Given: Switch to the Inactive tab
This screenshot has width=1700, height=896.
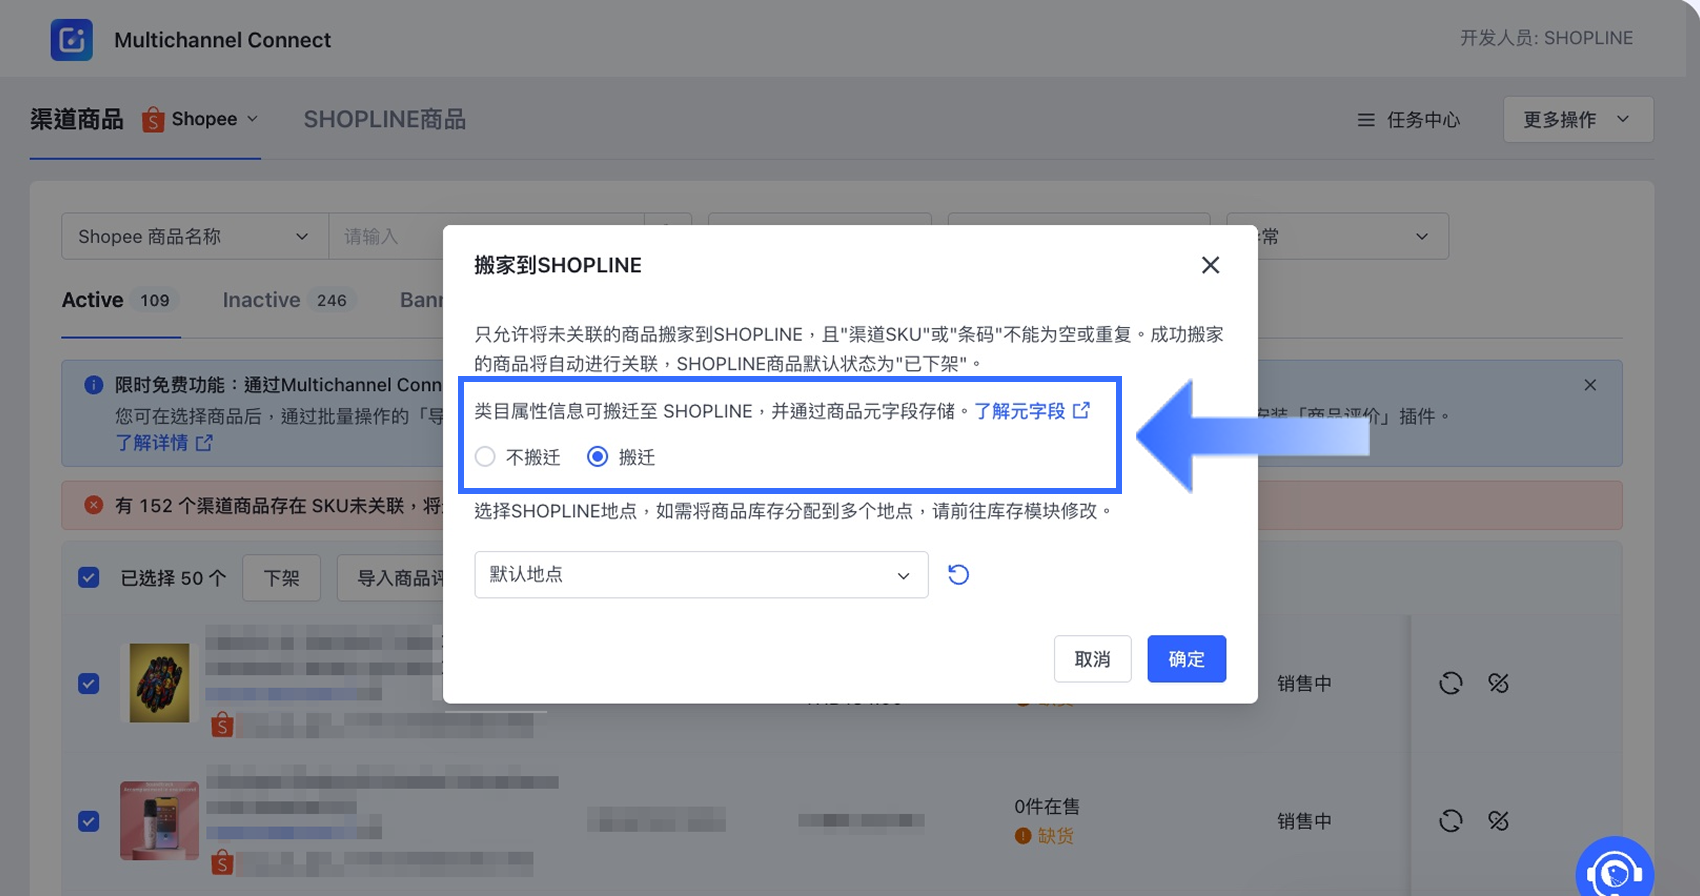Looking at the screenshot, I should click(288, 300).
